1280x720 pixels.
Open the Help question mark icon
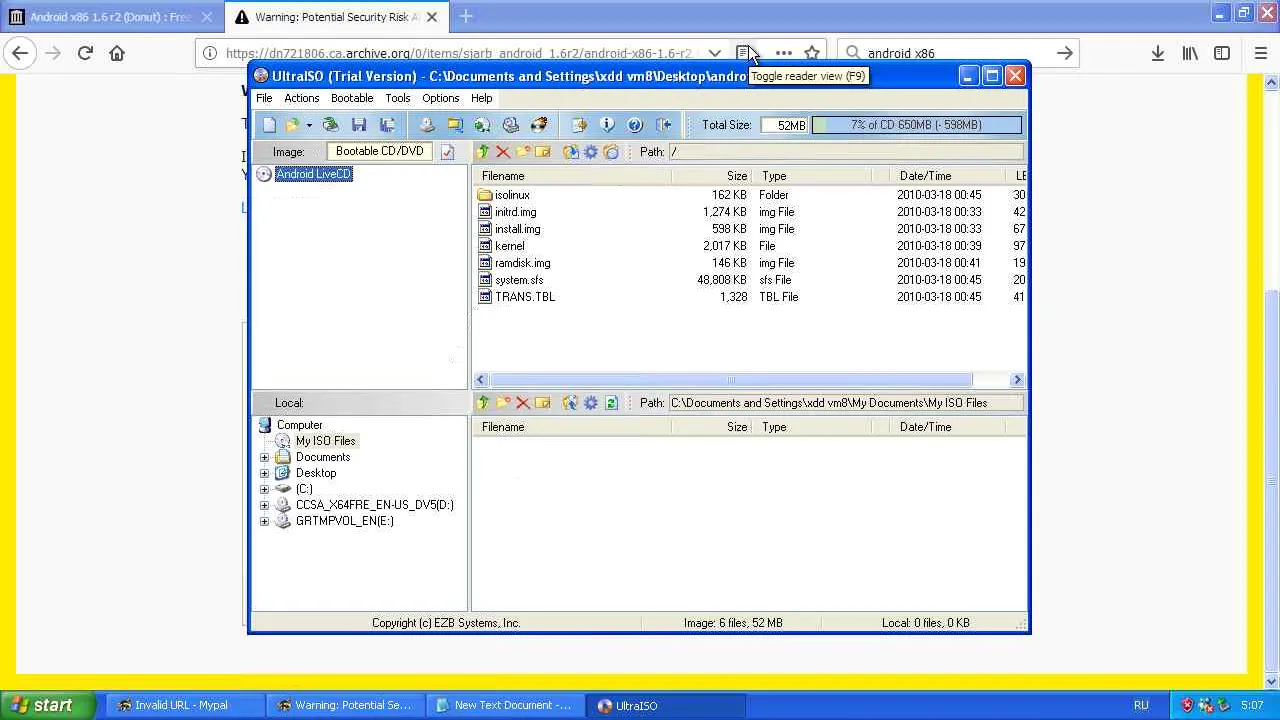coord(635,125)
